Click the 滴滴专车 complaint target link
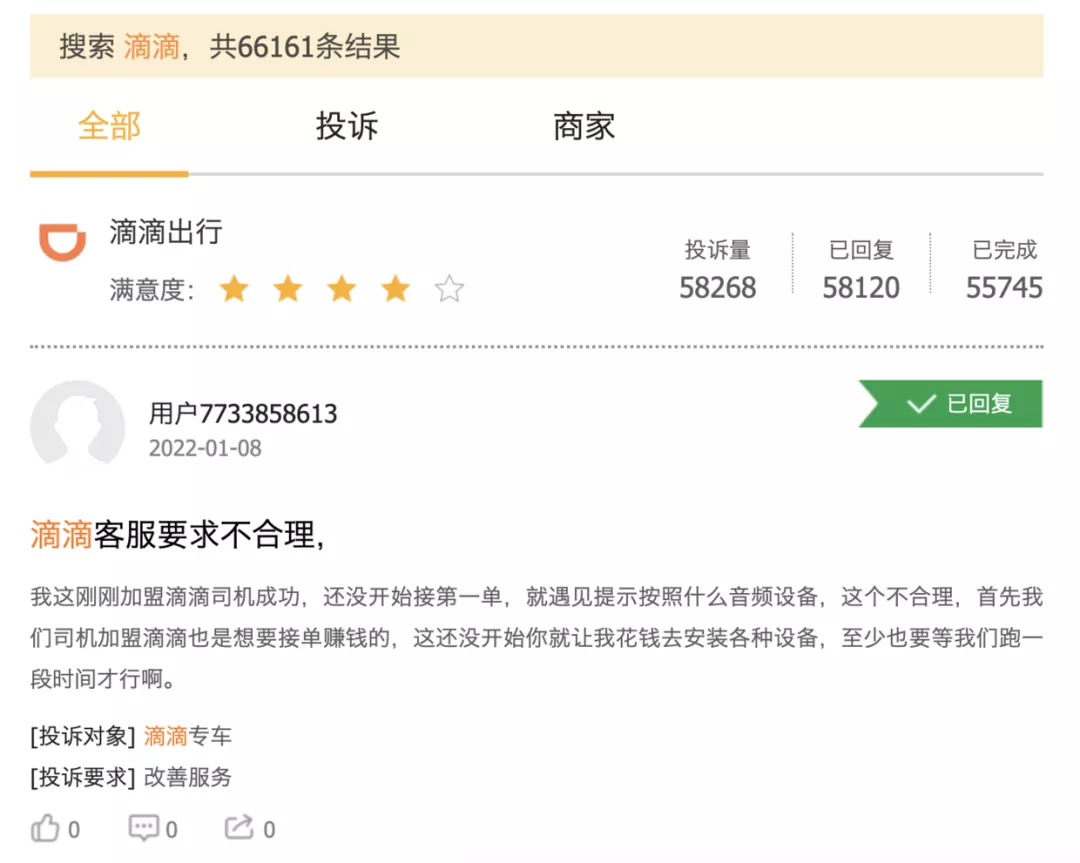Screen dimensions: 1080x863 (x=187, y=737)
